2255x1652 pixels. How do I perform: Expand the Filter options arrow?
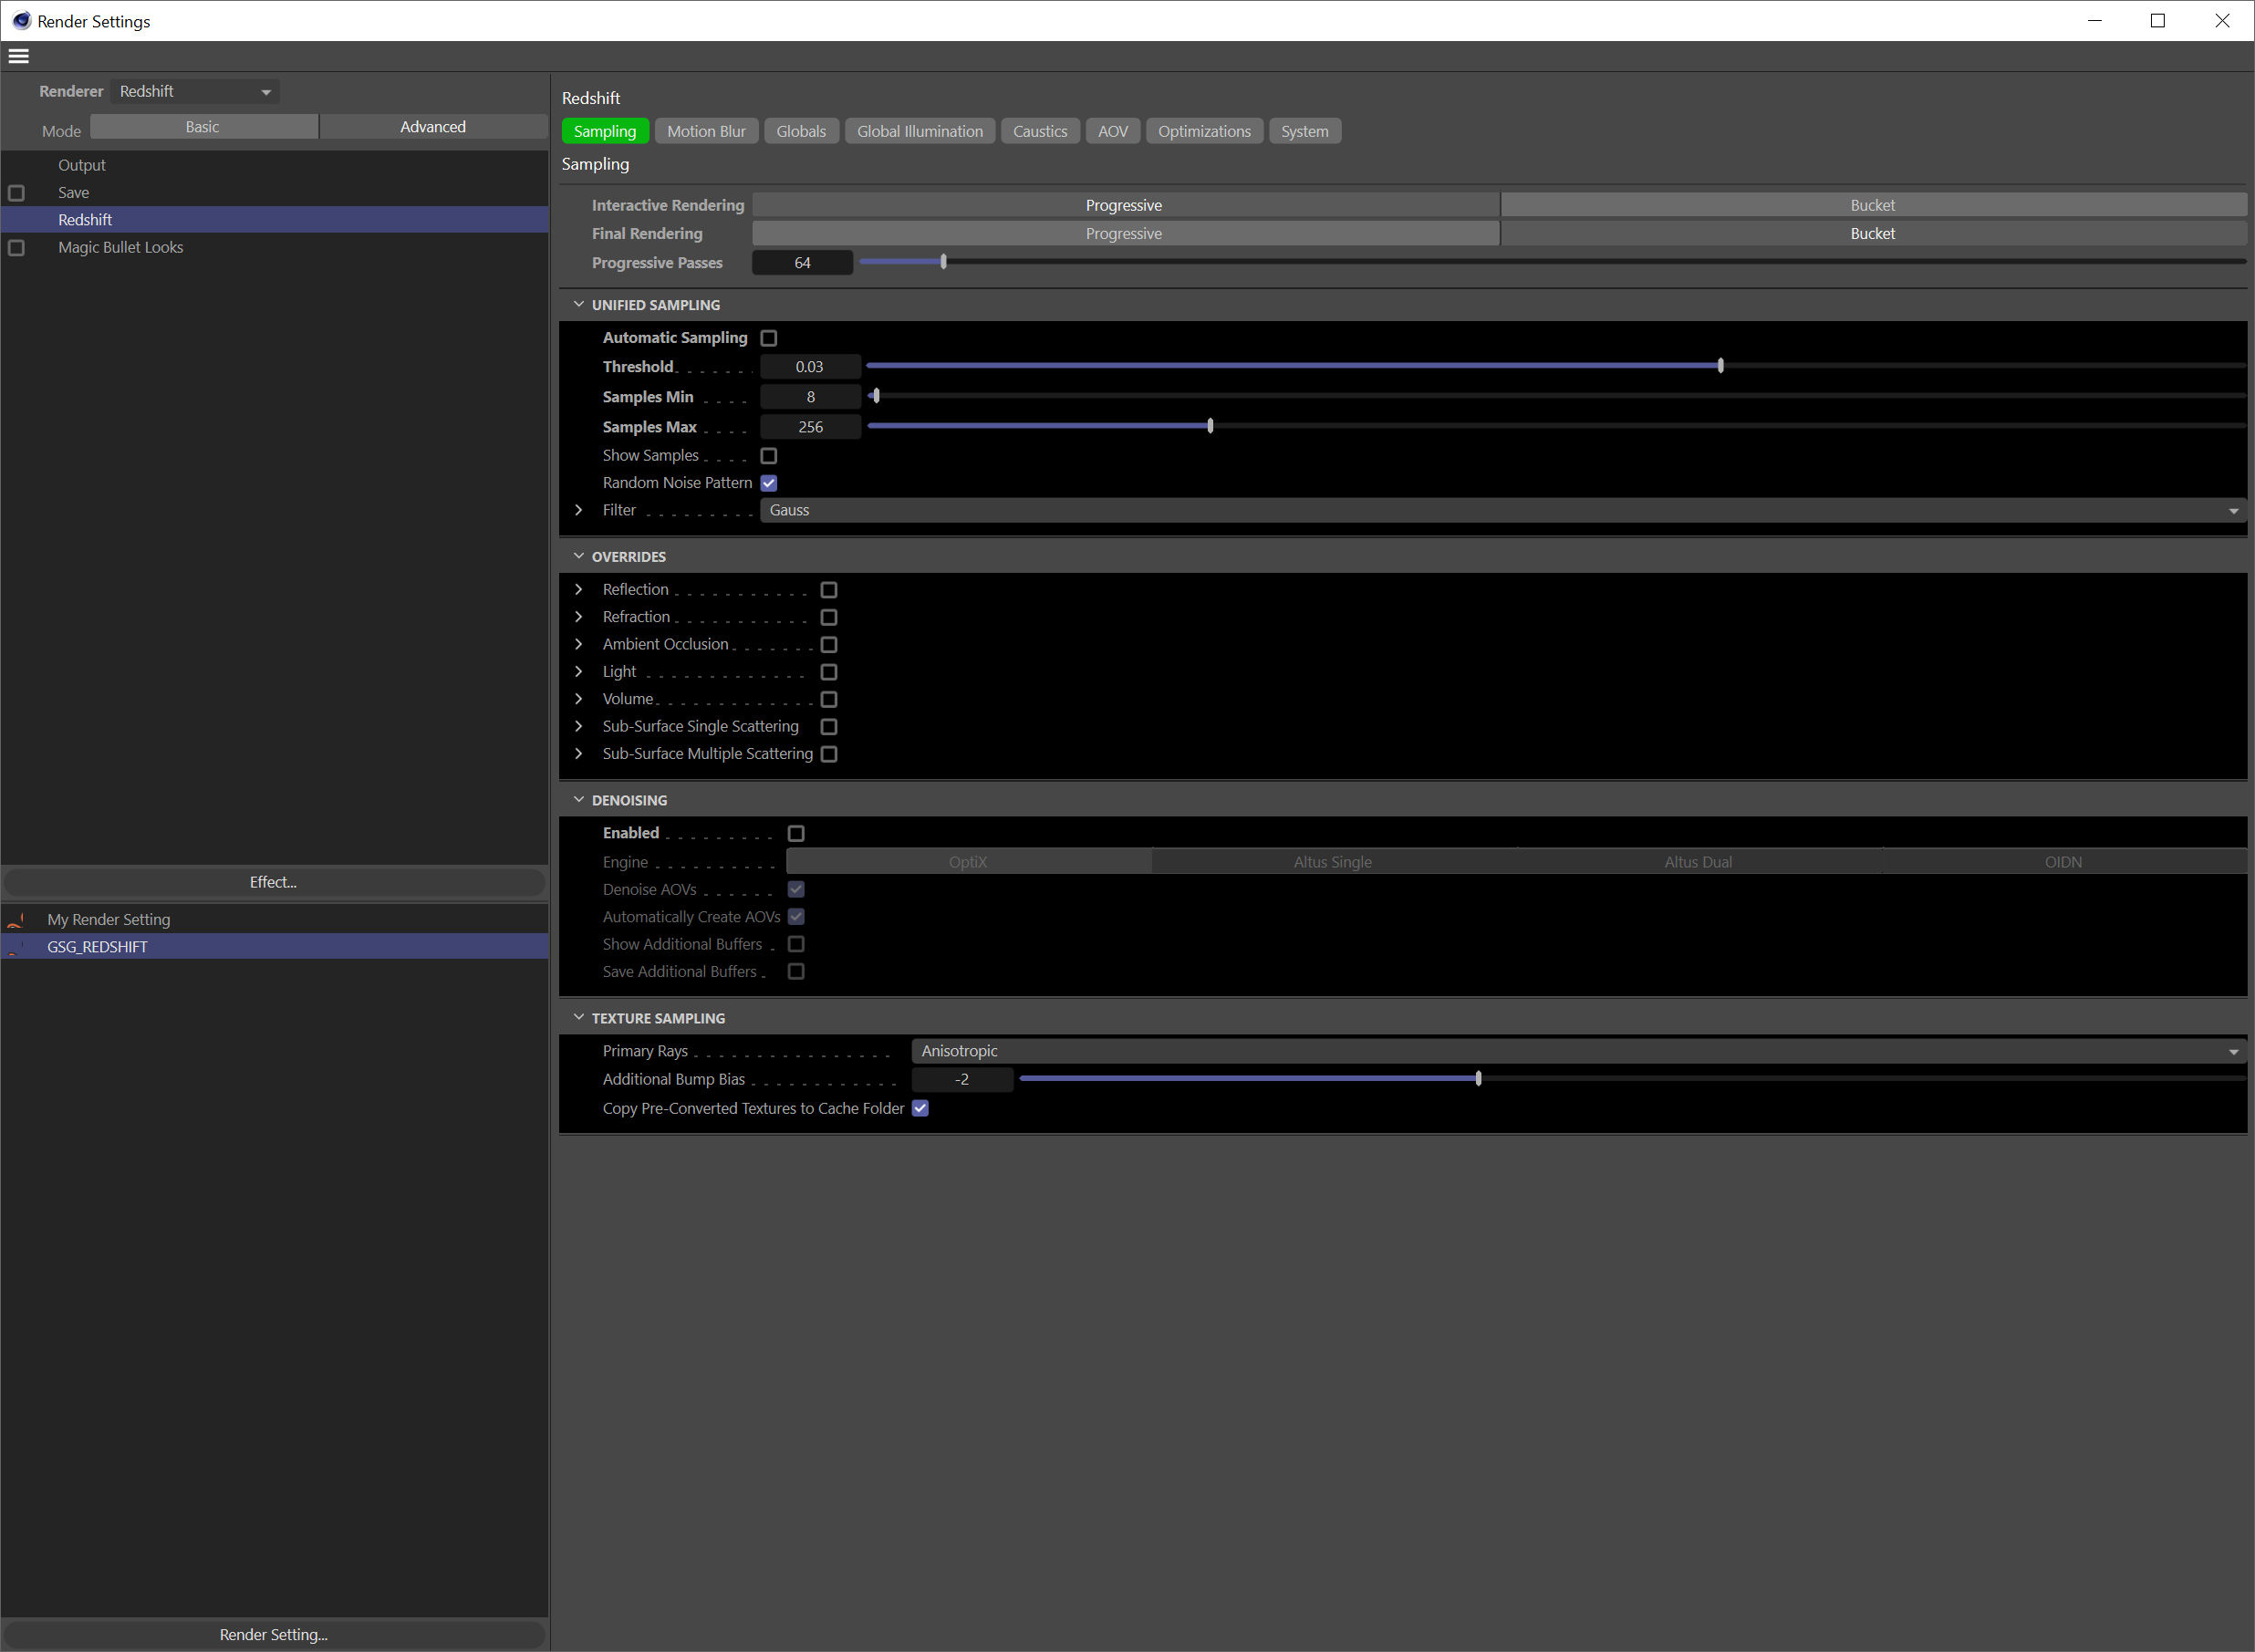[579, 510]
